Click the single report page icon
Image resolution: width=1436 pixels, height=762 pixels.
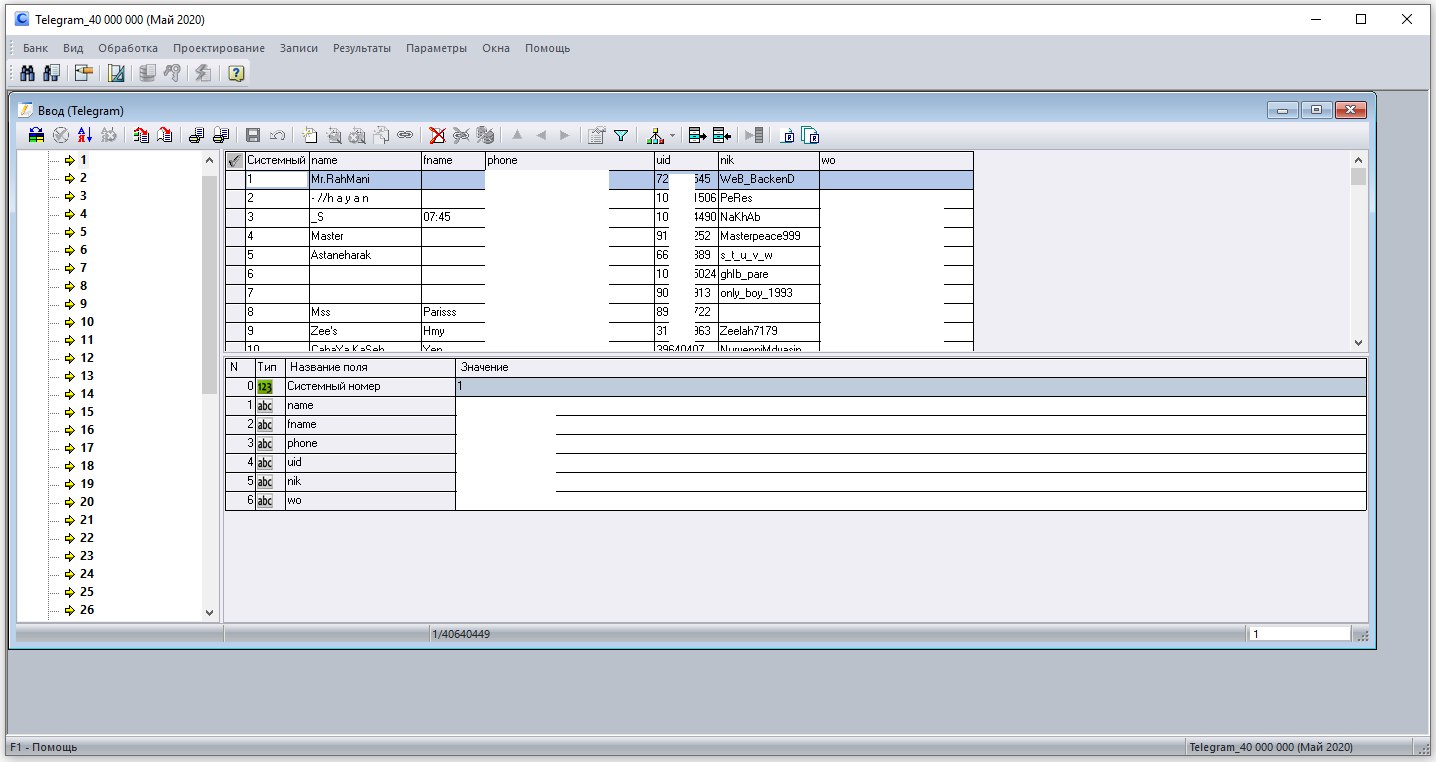(788, 135)
